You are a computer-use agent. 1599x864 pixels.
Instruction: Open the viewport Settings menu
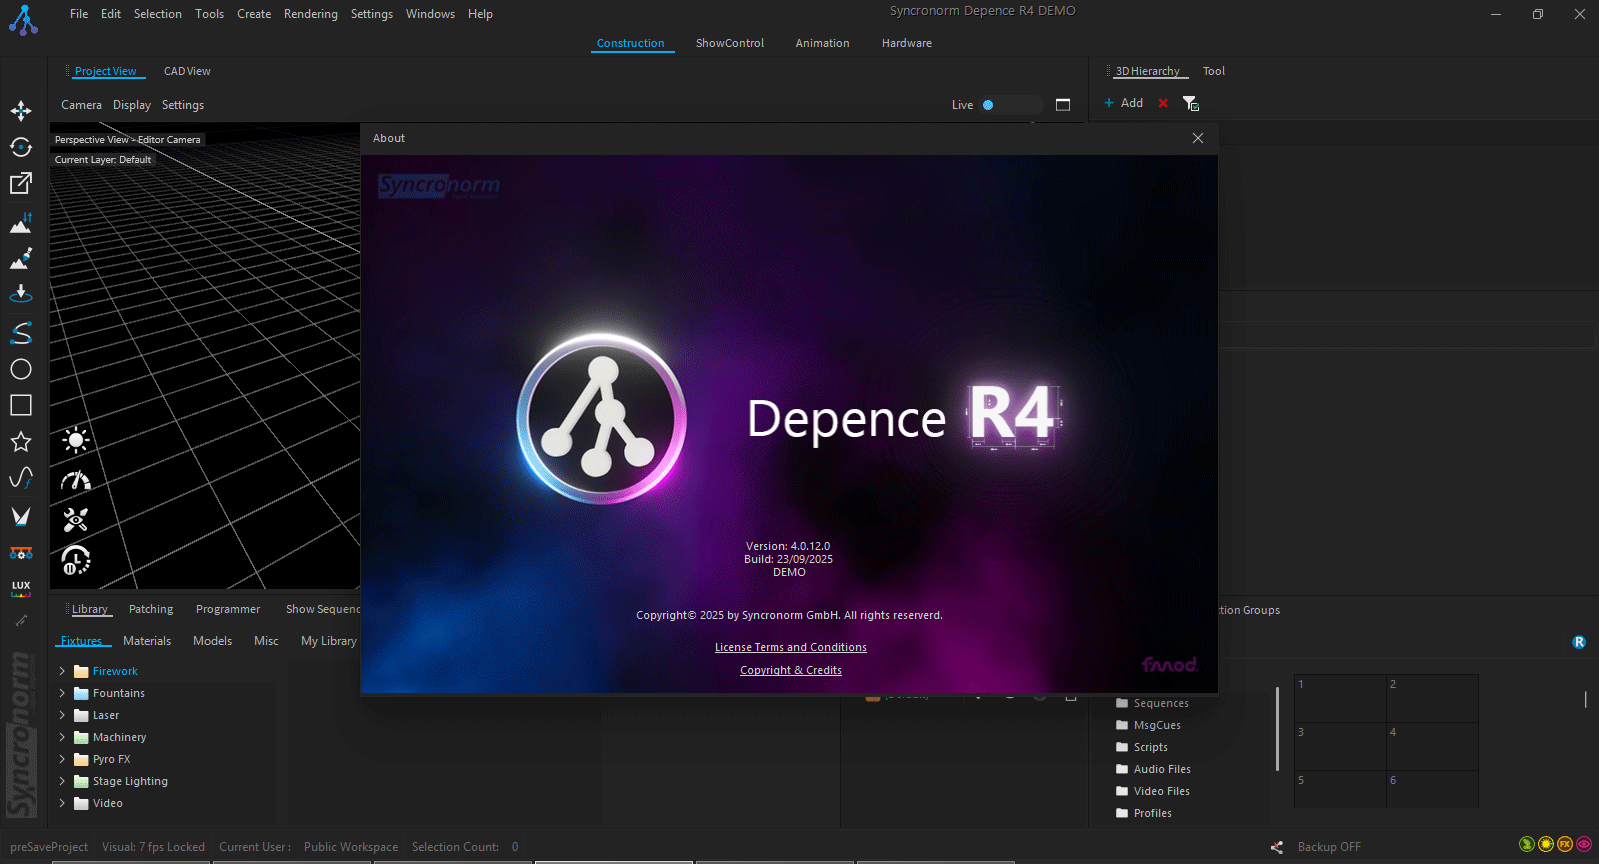pyautogui.click(x=183, y=105)
